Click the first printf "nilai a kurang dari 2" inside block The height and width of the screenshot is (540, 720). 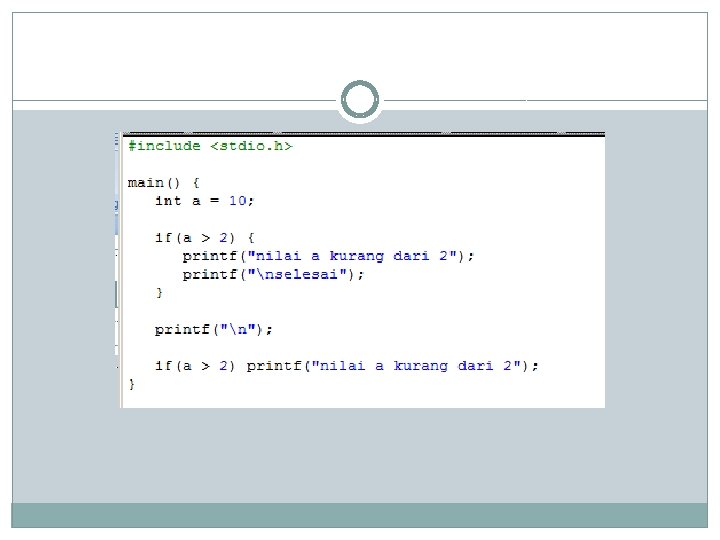(x=328, y=256)
